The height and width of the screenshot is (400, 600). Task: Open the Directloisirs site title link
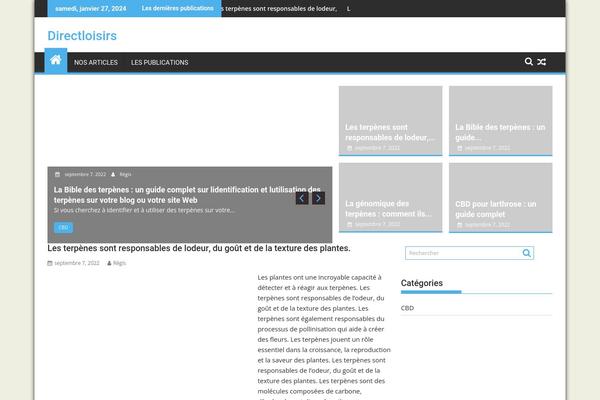pyautogui.click(x=82, y=36)
